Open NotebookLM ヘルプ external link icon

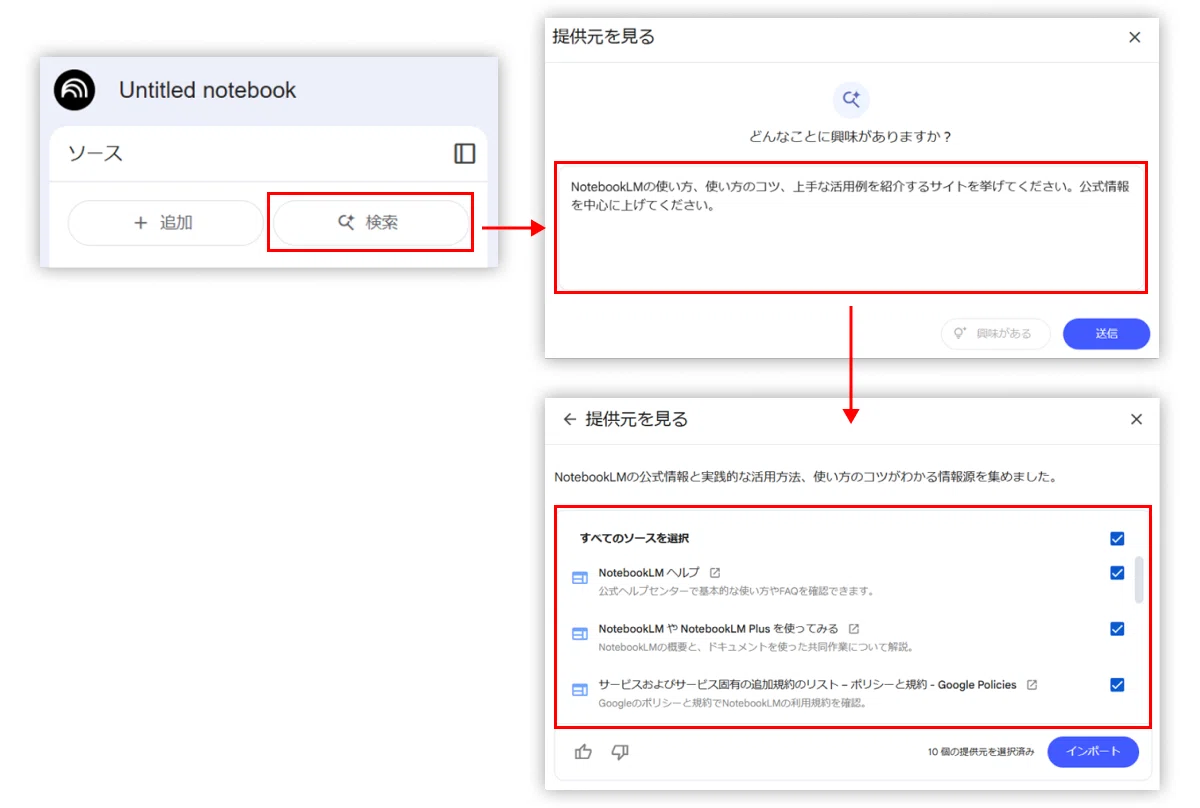(x=714, y=573)
